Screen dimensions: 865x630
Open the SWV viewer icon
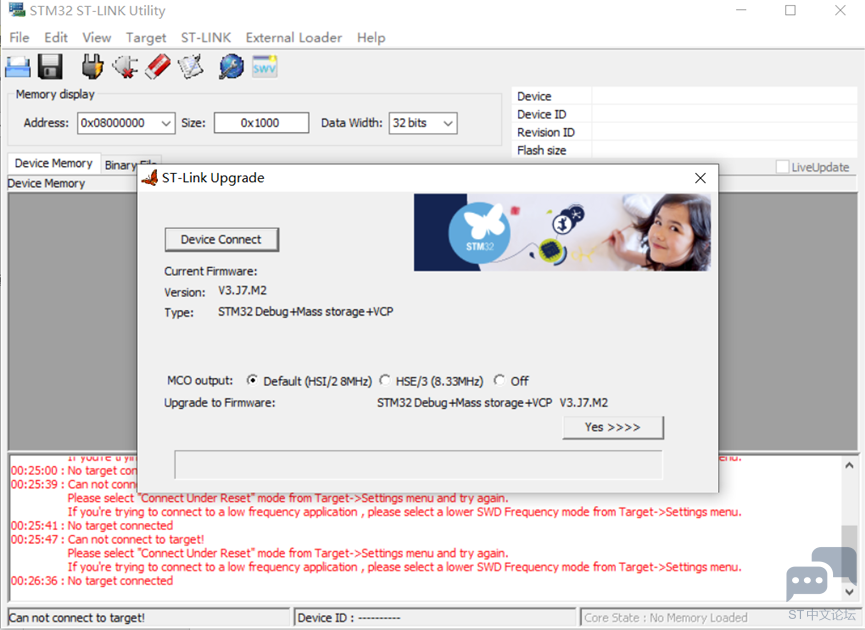(x=264, y=67)
